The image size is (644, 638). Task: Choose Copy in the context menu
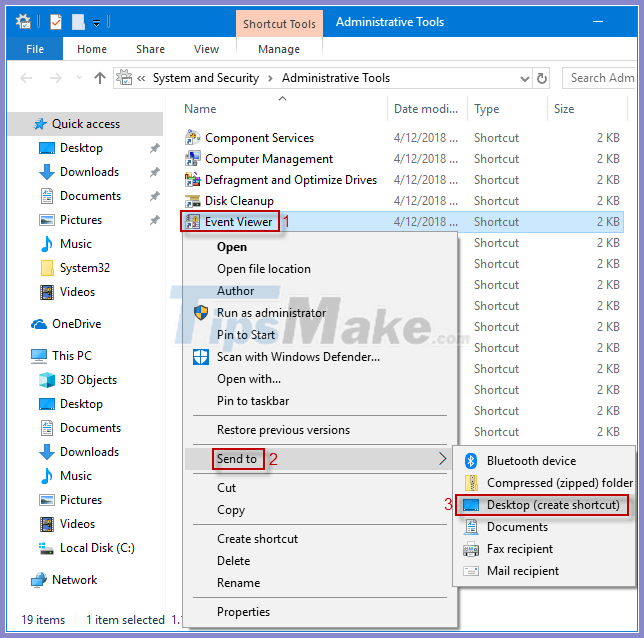(231, 510)
